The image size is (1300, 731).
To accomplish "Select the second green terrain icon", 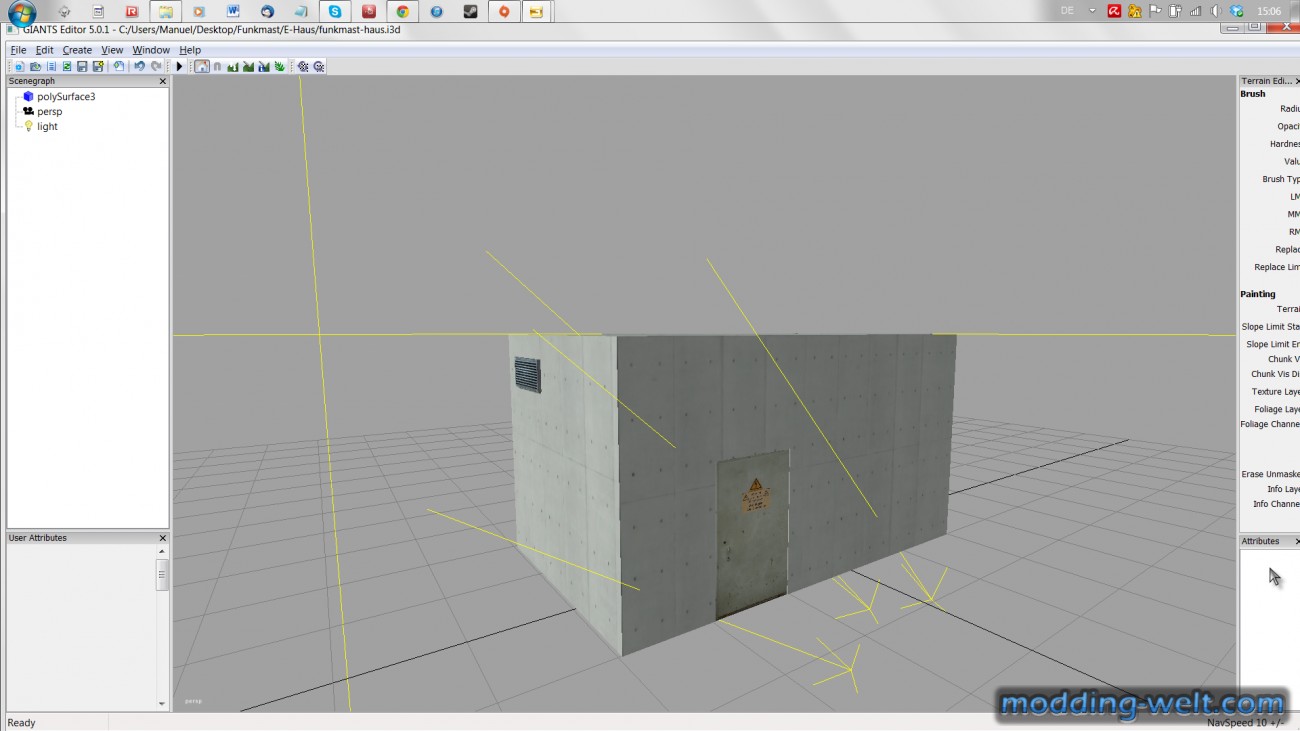I will pos(248,67).
